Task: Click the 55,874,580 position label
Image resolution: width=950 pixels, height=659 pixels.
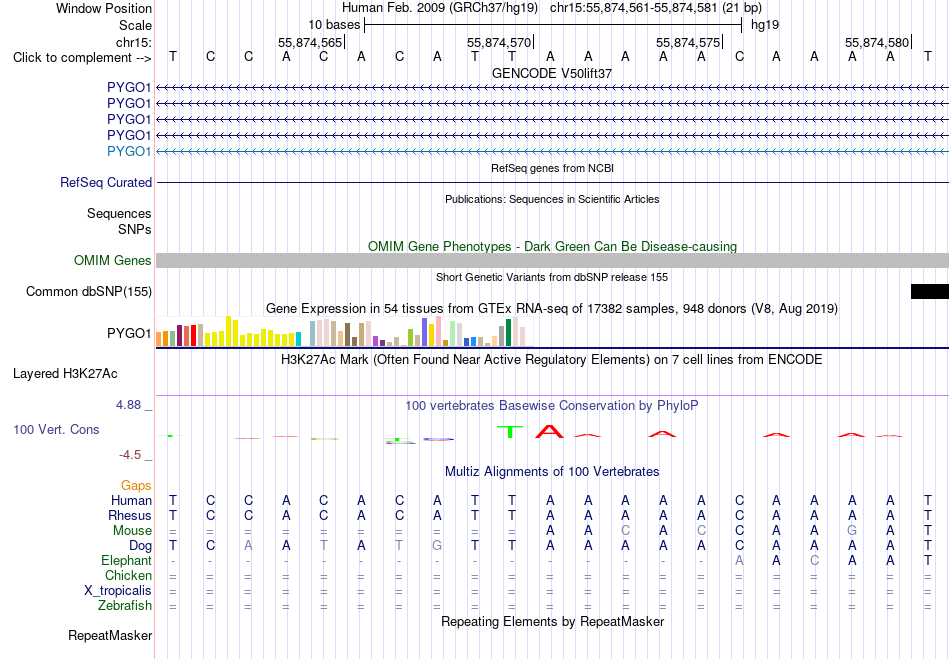Action: coord(877,42)
